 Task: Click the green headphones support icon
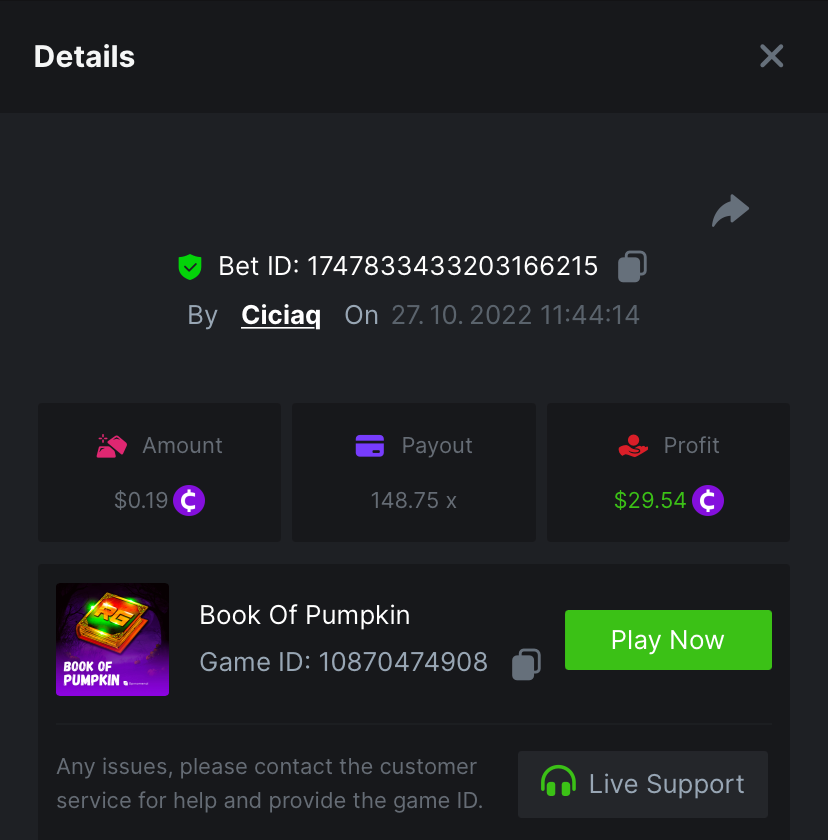[558, 784]
